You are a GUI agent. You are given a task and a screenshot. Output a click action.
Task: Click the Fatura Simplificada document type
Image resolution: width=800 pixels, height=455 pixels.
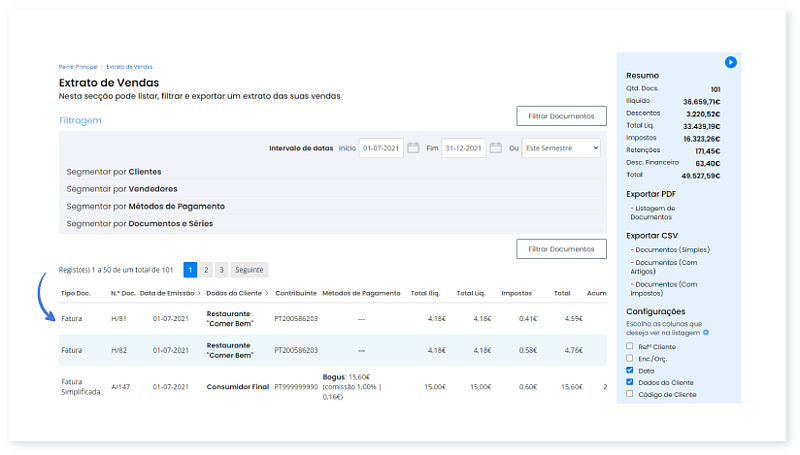tap(81, 387)
